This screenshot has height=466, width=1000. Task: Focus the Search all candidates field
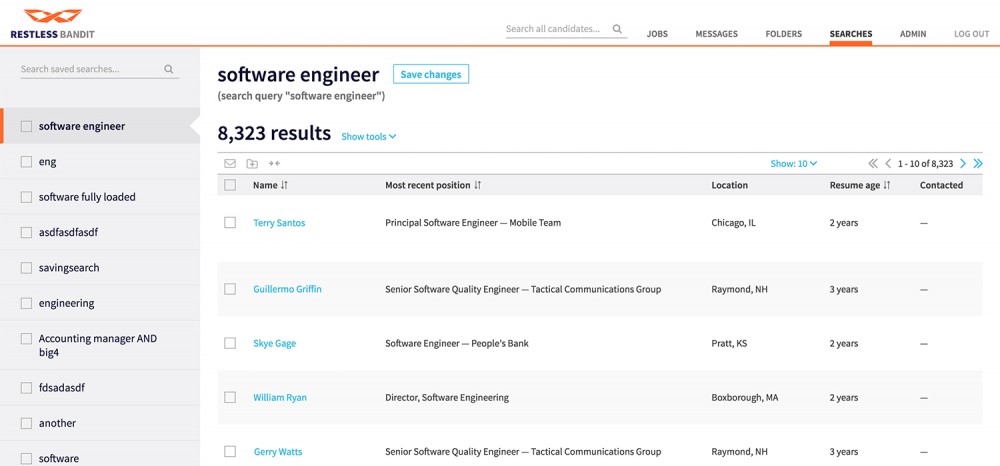tap(555, 30)
